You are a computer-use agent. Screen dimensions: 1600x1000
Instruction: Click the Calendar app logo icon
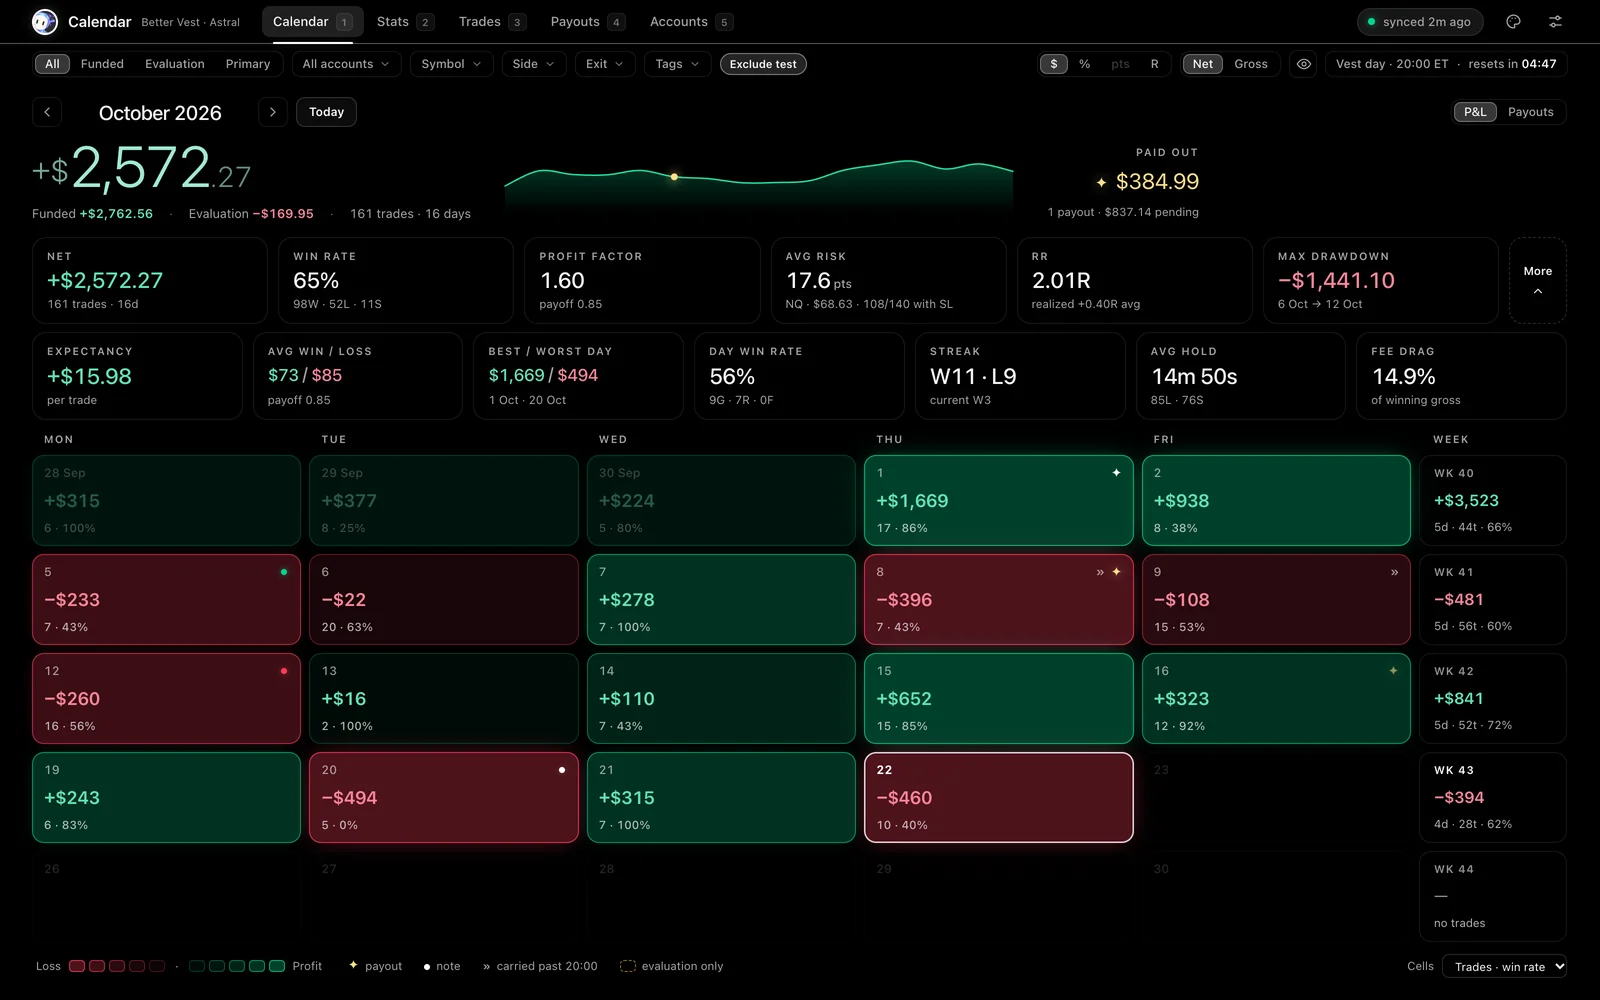tap(45, 21)
